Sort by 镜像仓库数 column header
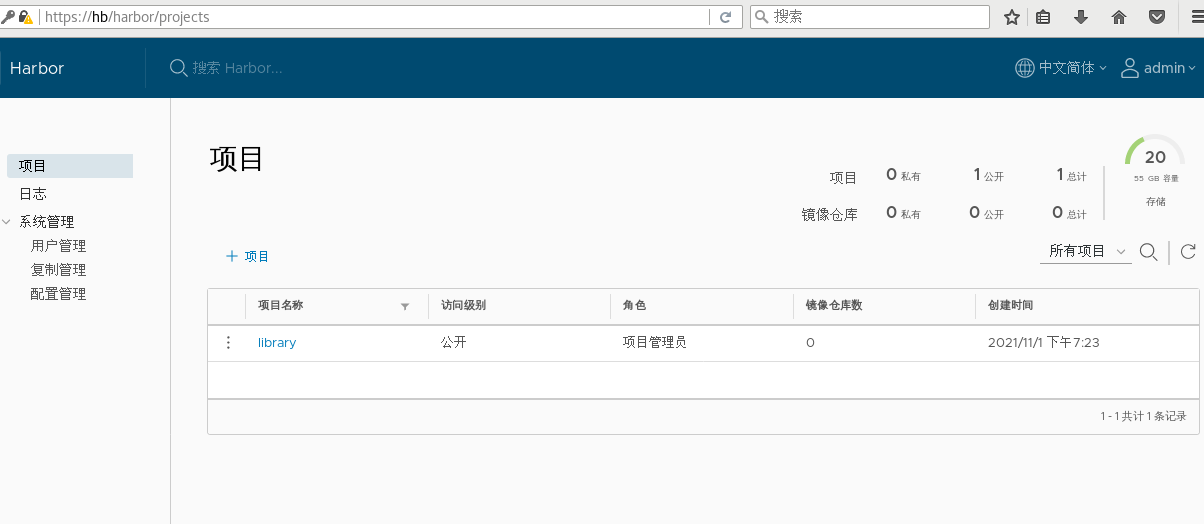1204x524 pixels. [x=834, y=306]
